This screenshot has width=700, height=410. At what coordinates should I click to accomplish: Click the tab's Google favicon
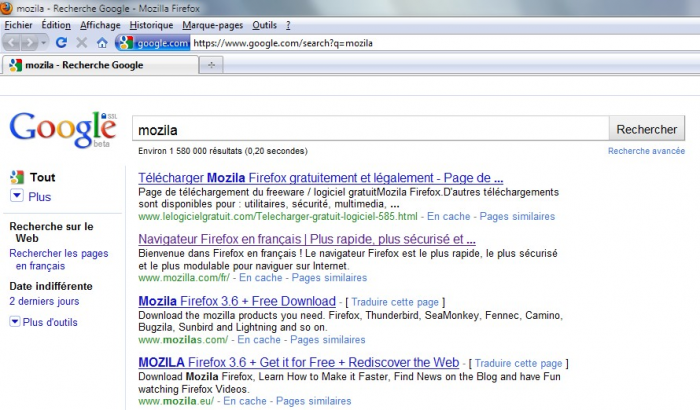16,65
